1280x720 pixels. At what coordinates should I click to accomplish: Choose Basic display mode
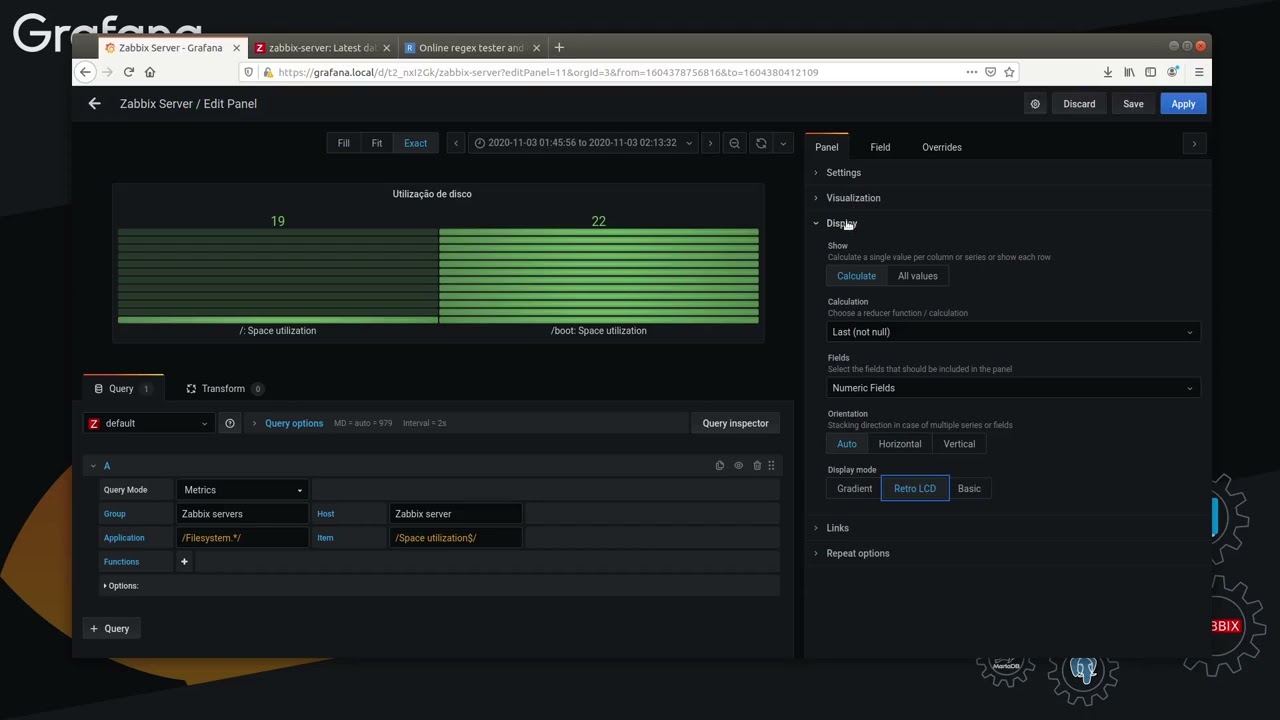pyautogui.click(x=969, y=489)
